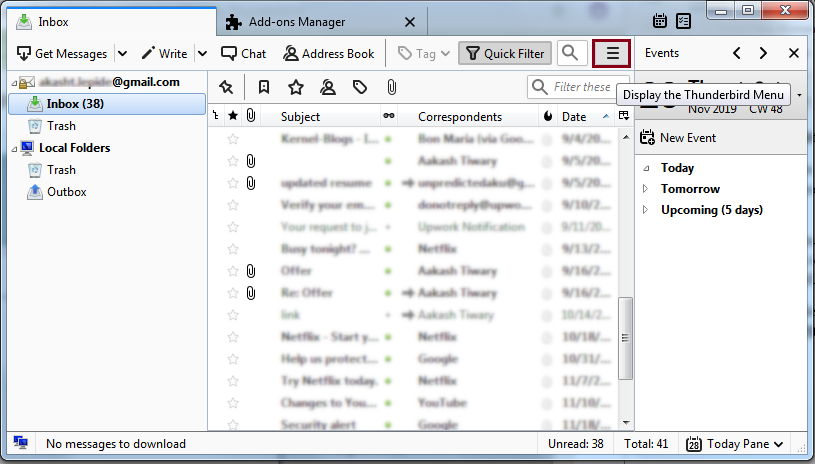Viewport: 815px width, 464px height.
Task: Sort by attachment column header
Action: 251,116
